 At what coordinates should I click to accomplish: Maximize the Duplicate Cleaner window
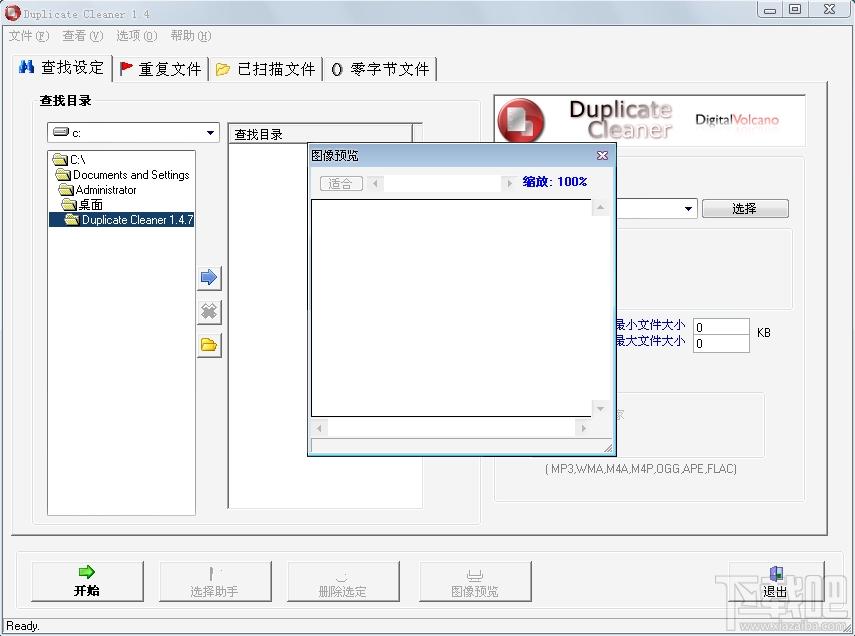(x=795, y=10)
